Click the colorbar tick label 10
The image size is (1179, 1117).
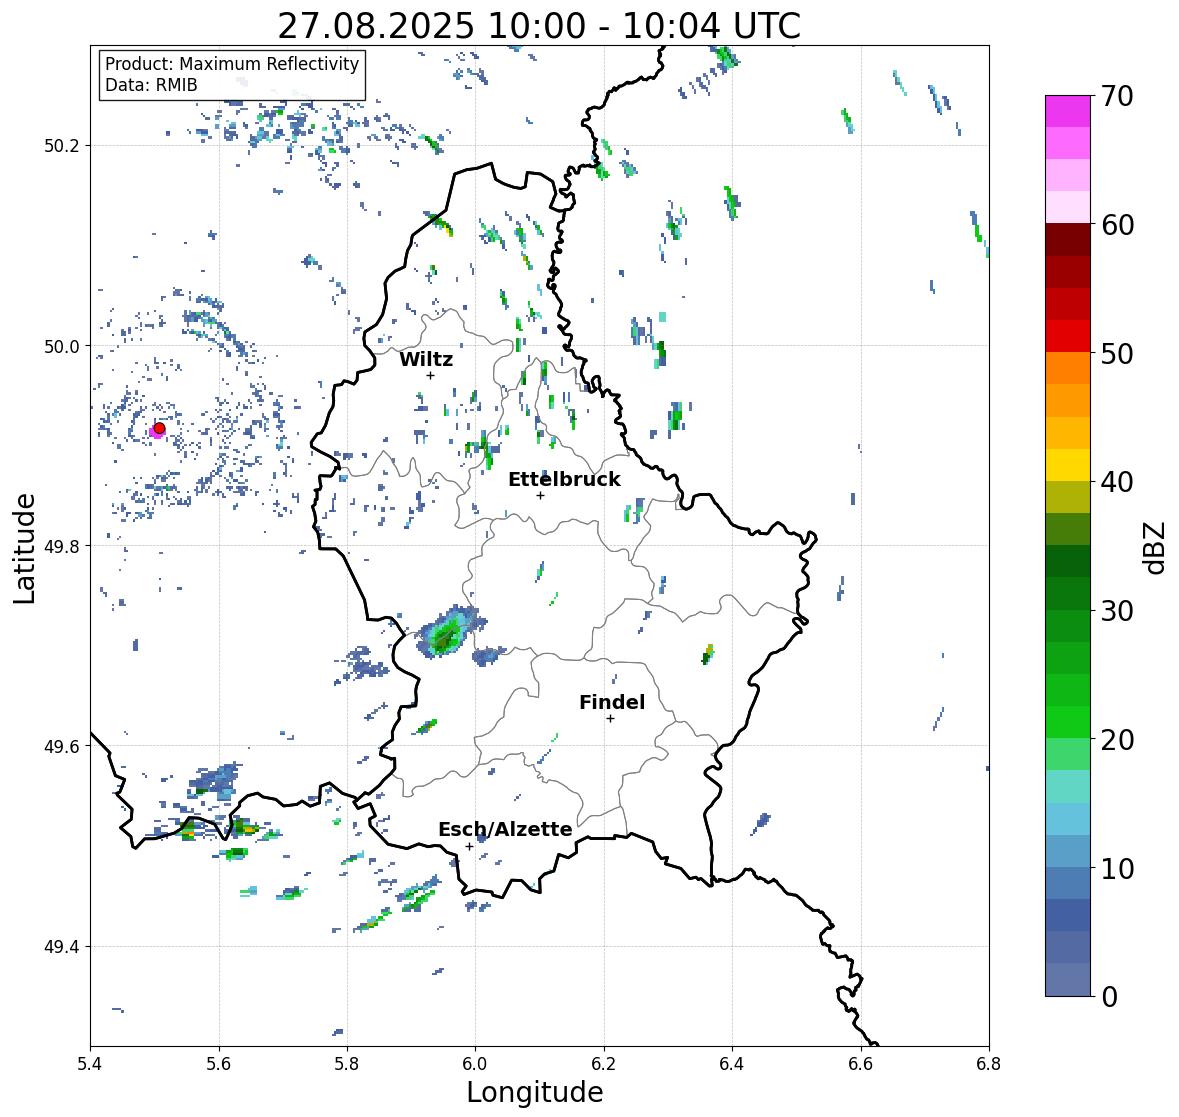(x=1117, y=868)
